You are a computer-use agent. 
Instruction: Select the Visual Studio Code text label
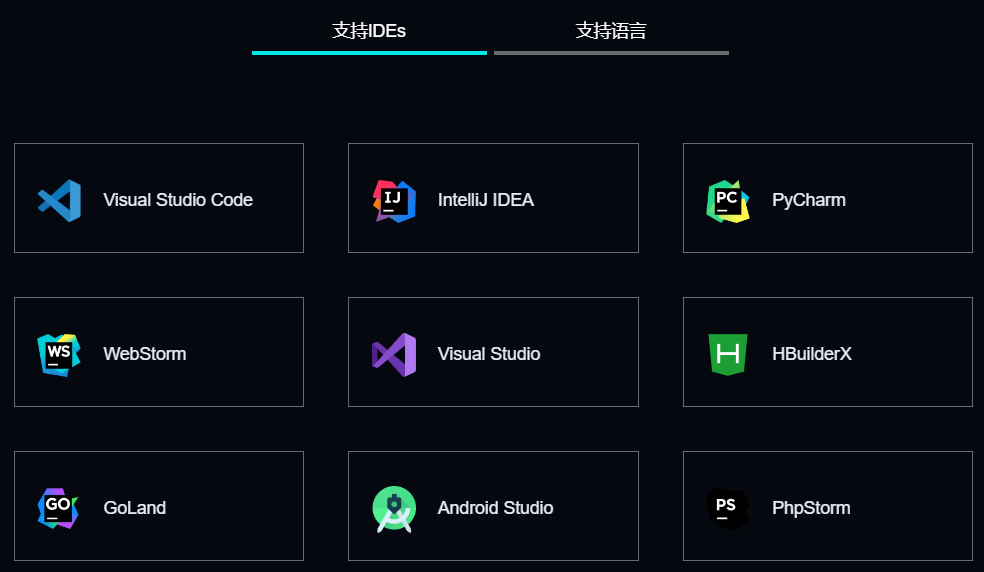coord(178,200)
